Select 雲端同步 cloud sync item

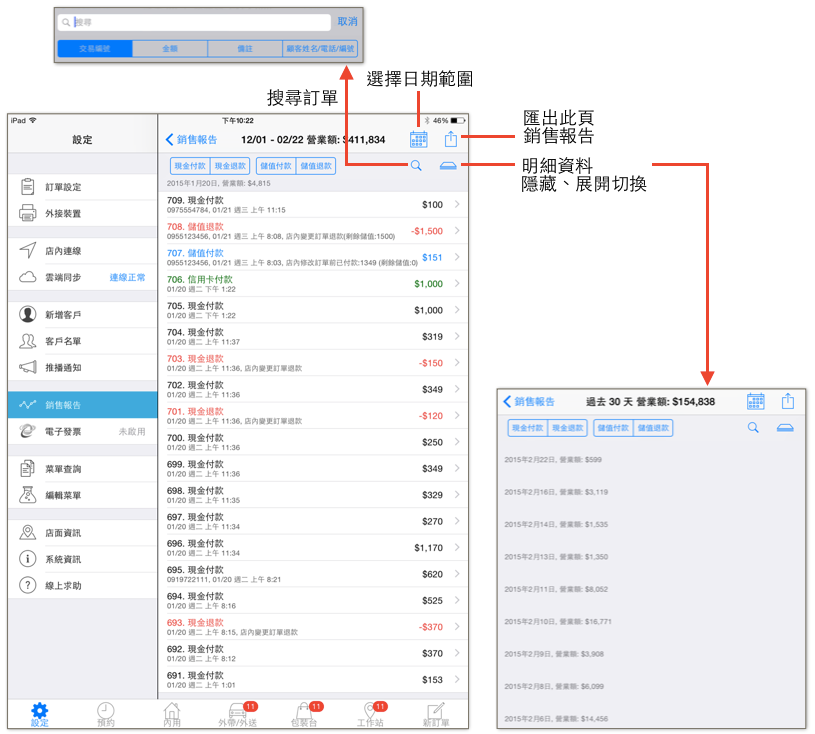click(x=83, y=277)
